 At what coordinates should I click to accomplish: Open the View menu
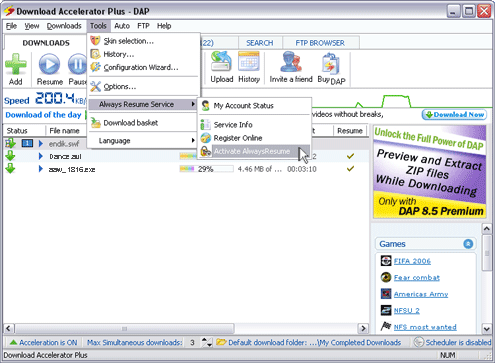[x=32, y=26]
